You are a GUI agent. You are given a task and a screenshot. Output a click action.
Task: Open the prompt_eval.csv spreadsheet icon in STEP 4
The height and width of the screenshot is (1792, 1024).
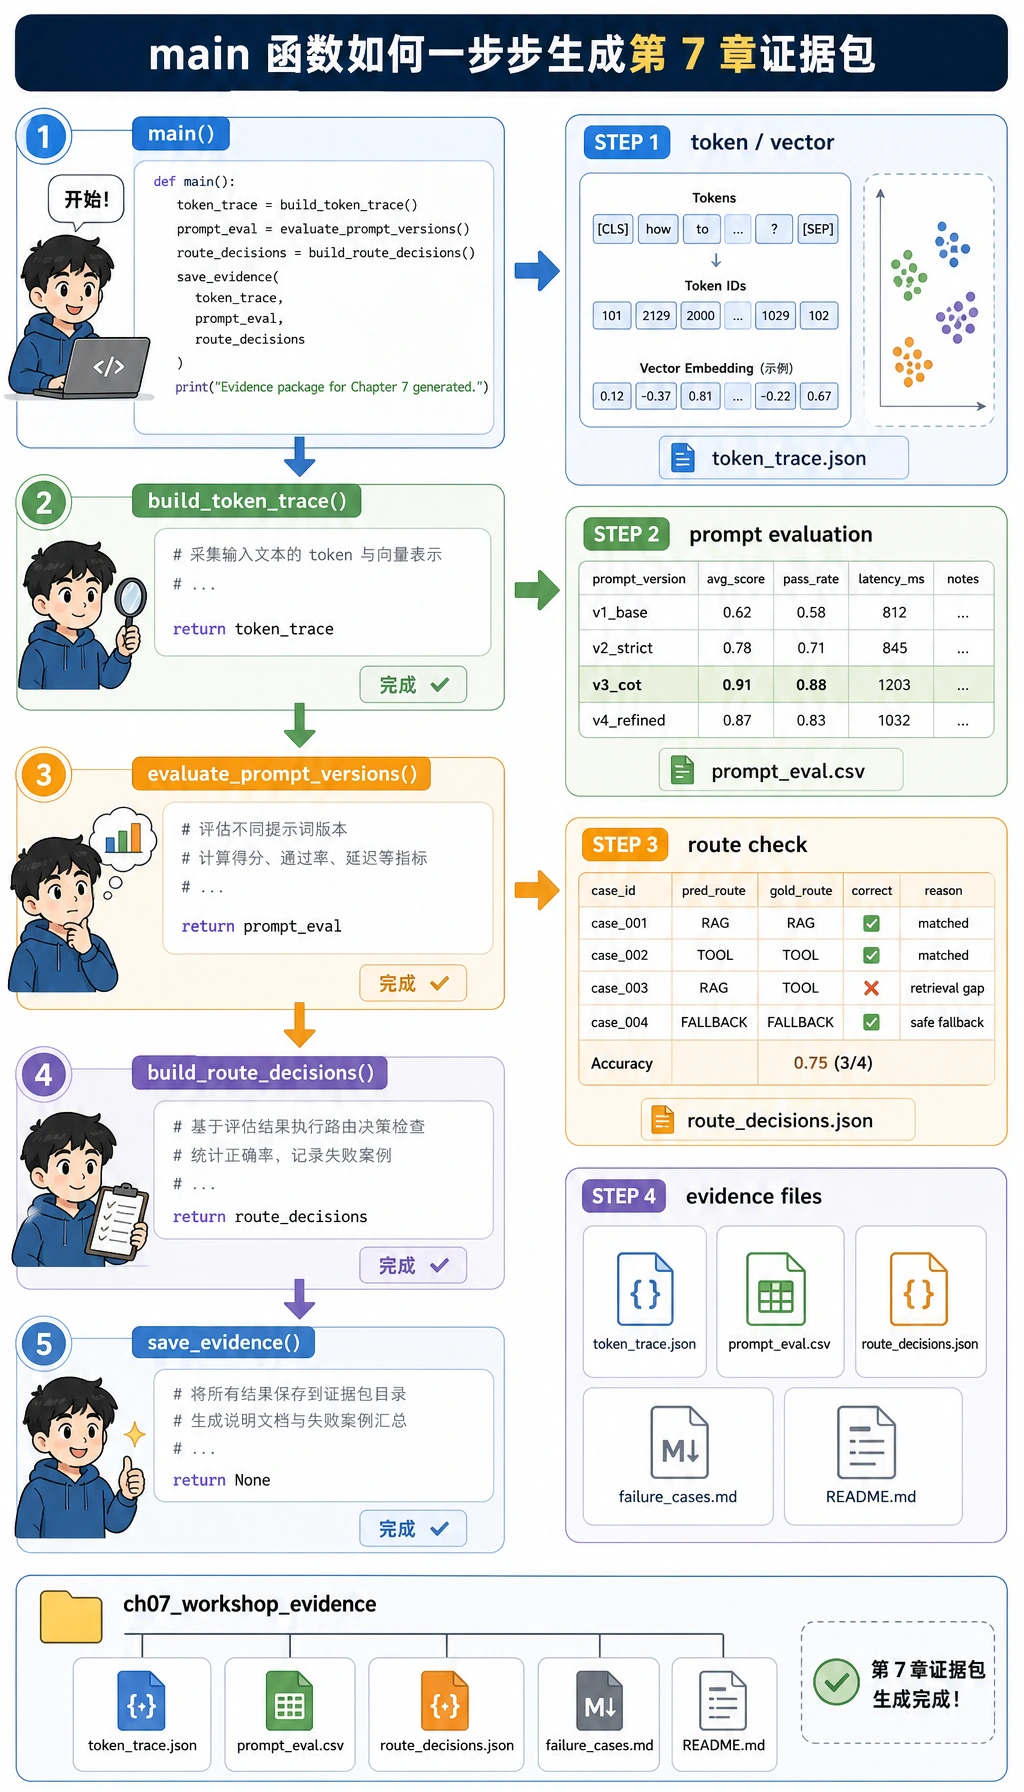point(776,1289)
